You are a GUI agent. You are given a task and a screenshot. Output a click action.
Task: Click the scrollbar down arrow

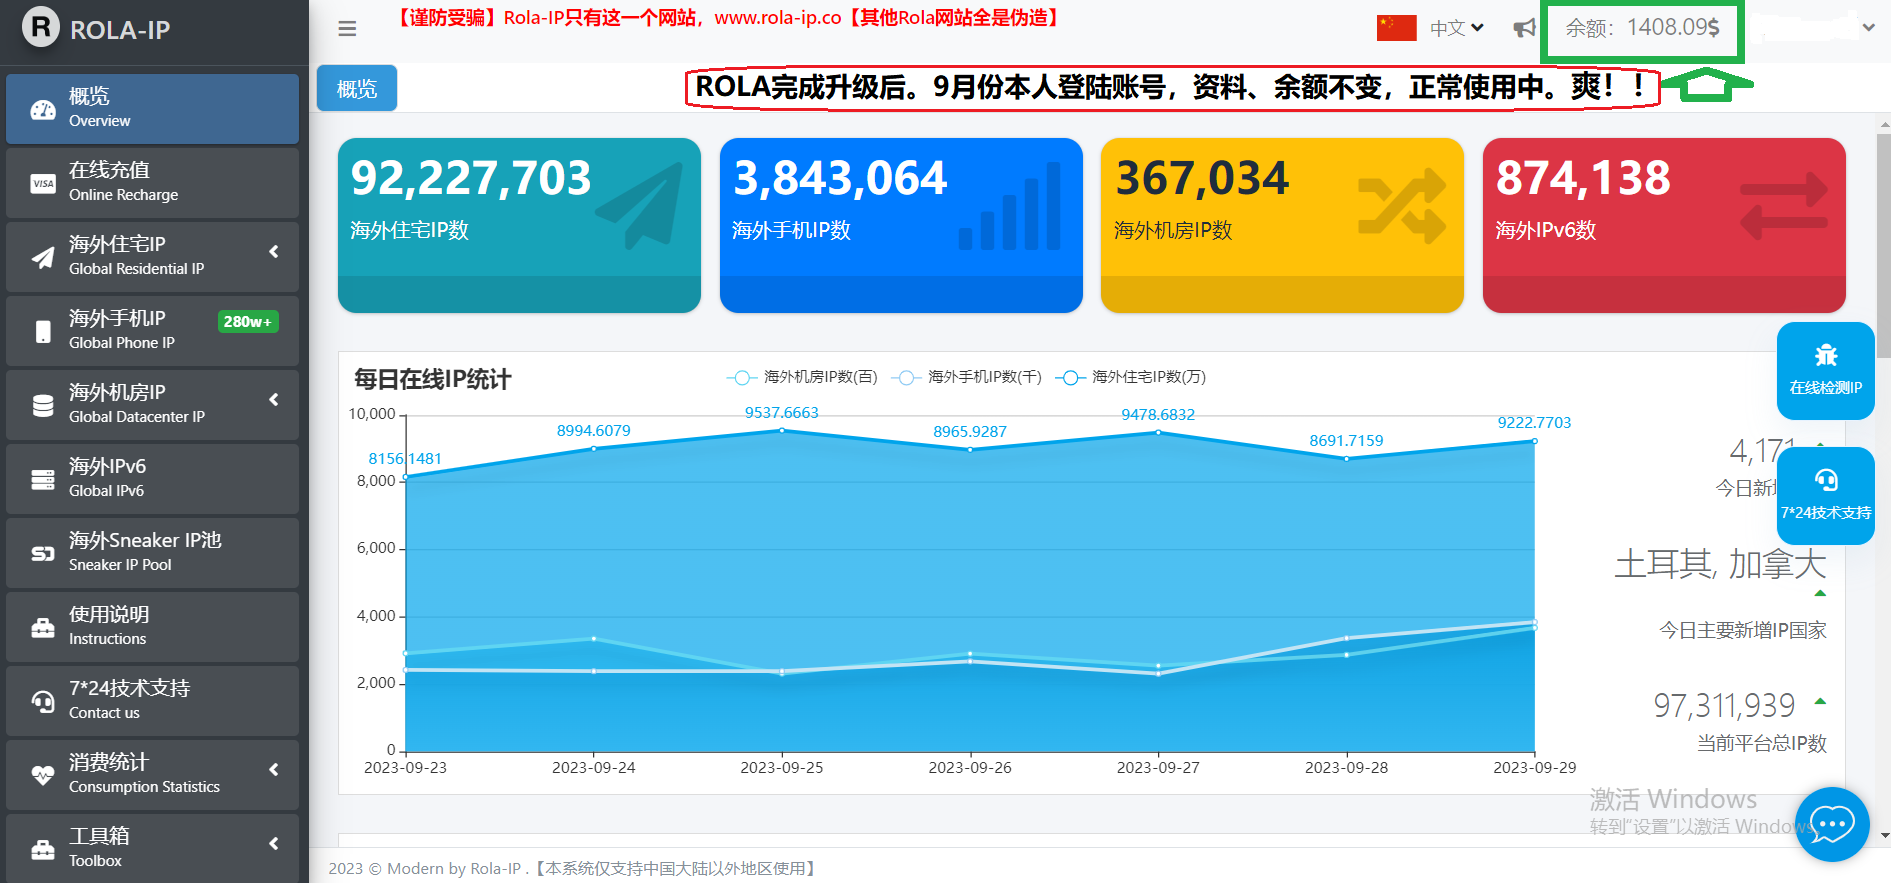point(1884,835)
